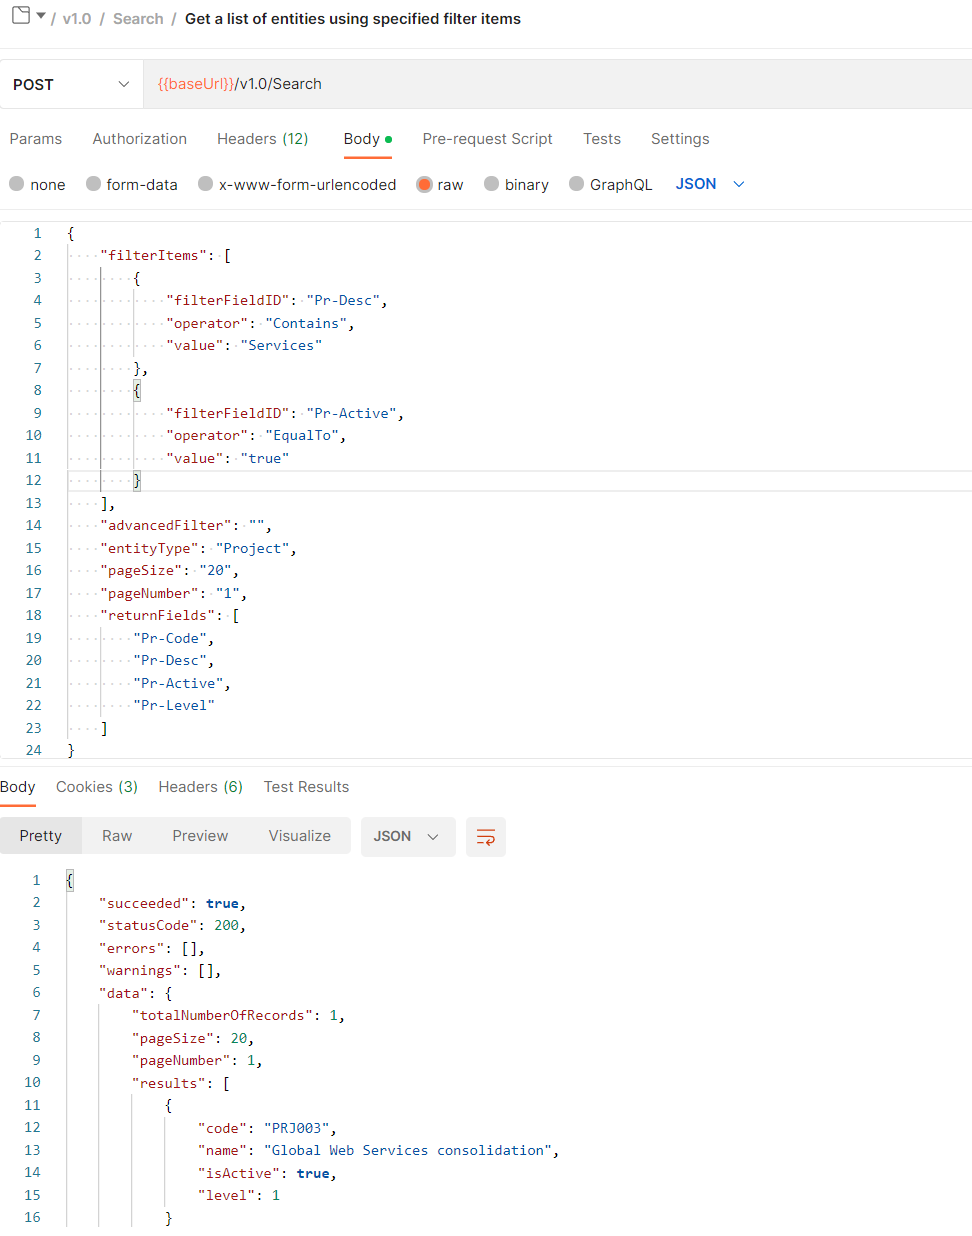Click the request URL field
The height and width of the screenshot is (1236, 972).
[400, 84]
